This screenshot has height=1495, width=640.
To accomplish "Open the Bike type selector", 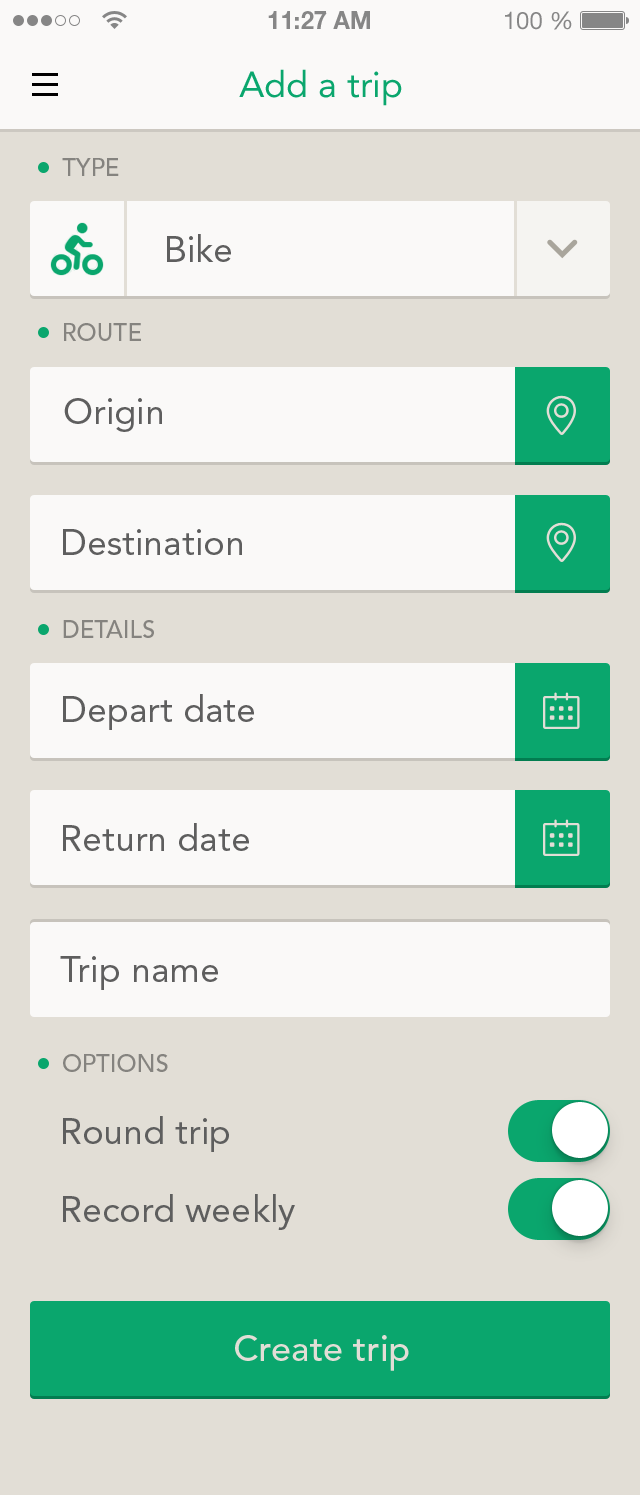I will coord(320,249).
